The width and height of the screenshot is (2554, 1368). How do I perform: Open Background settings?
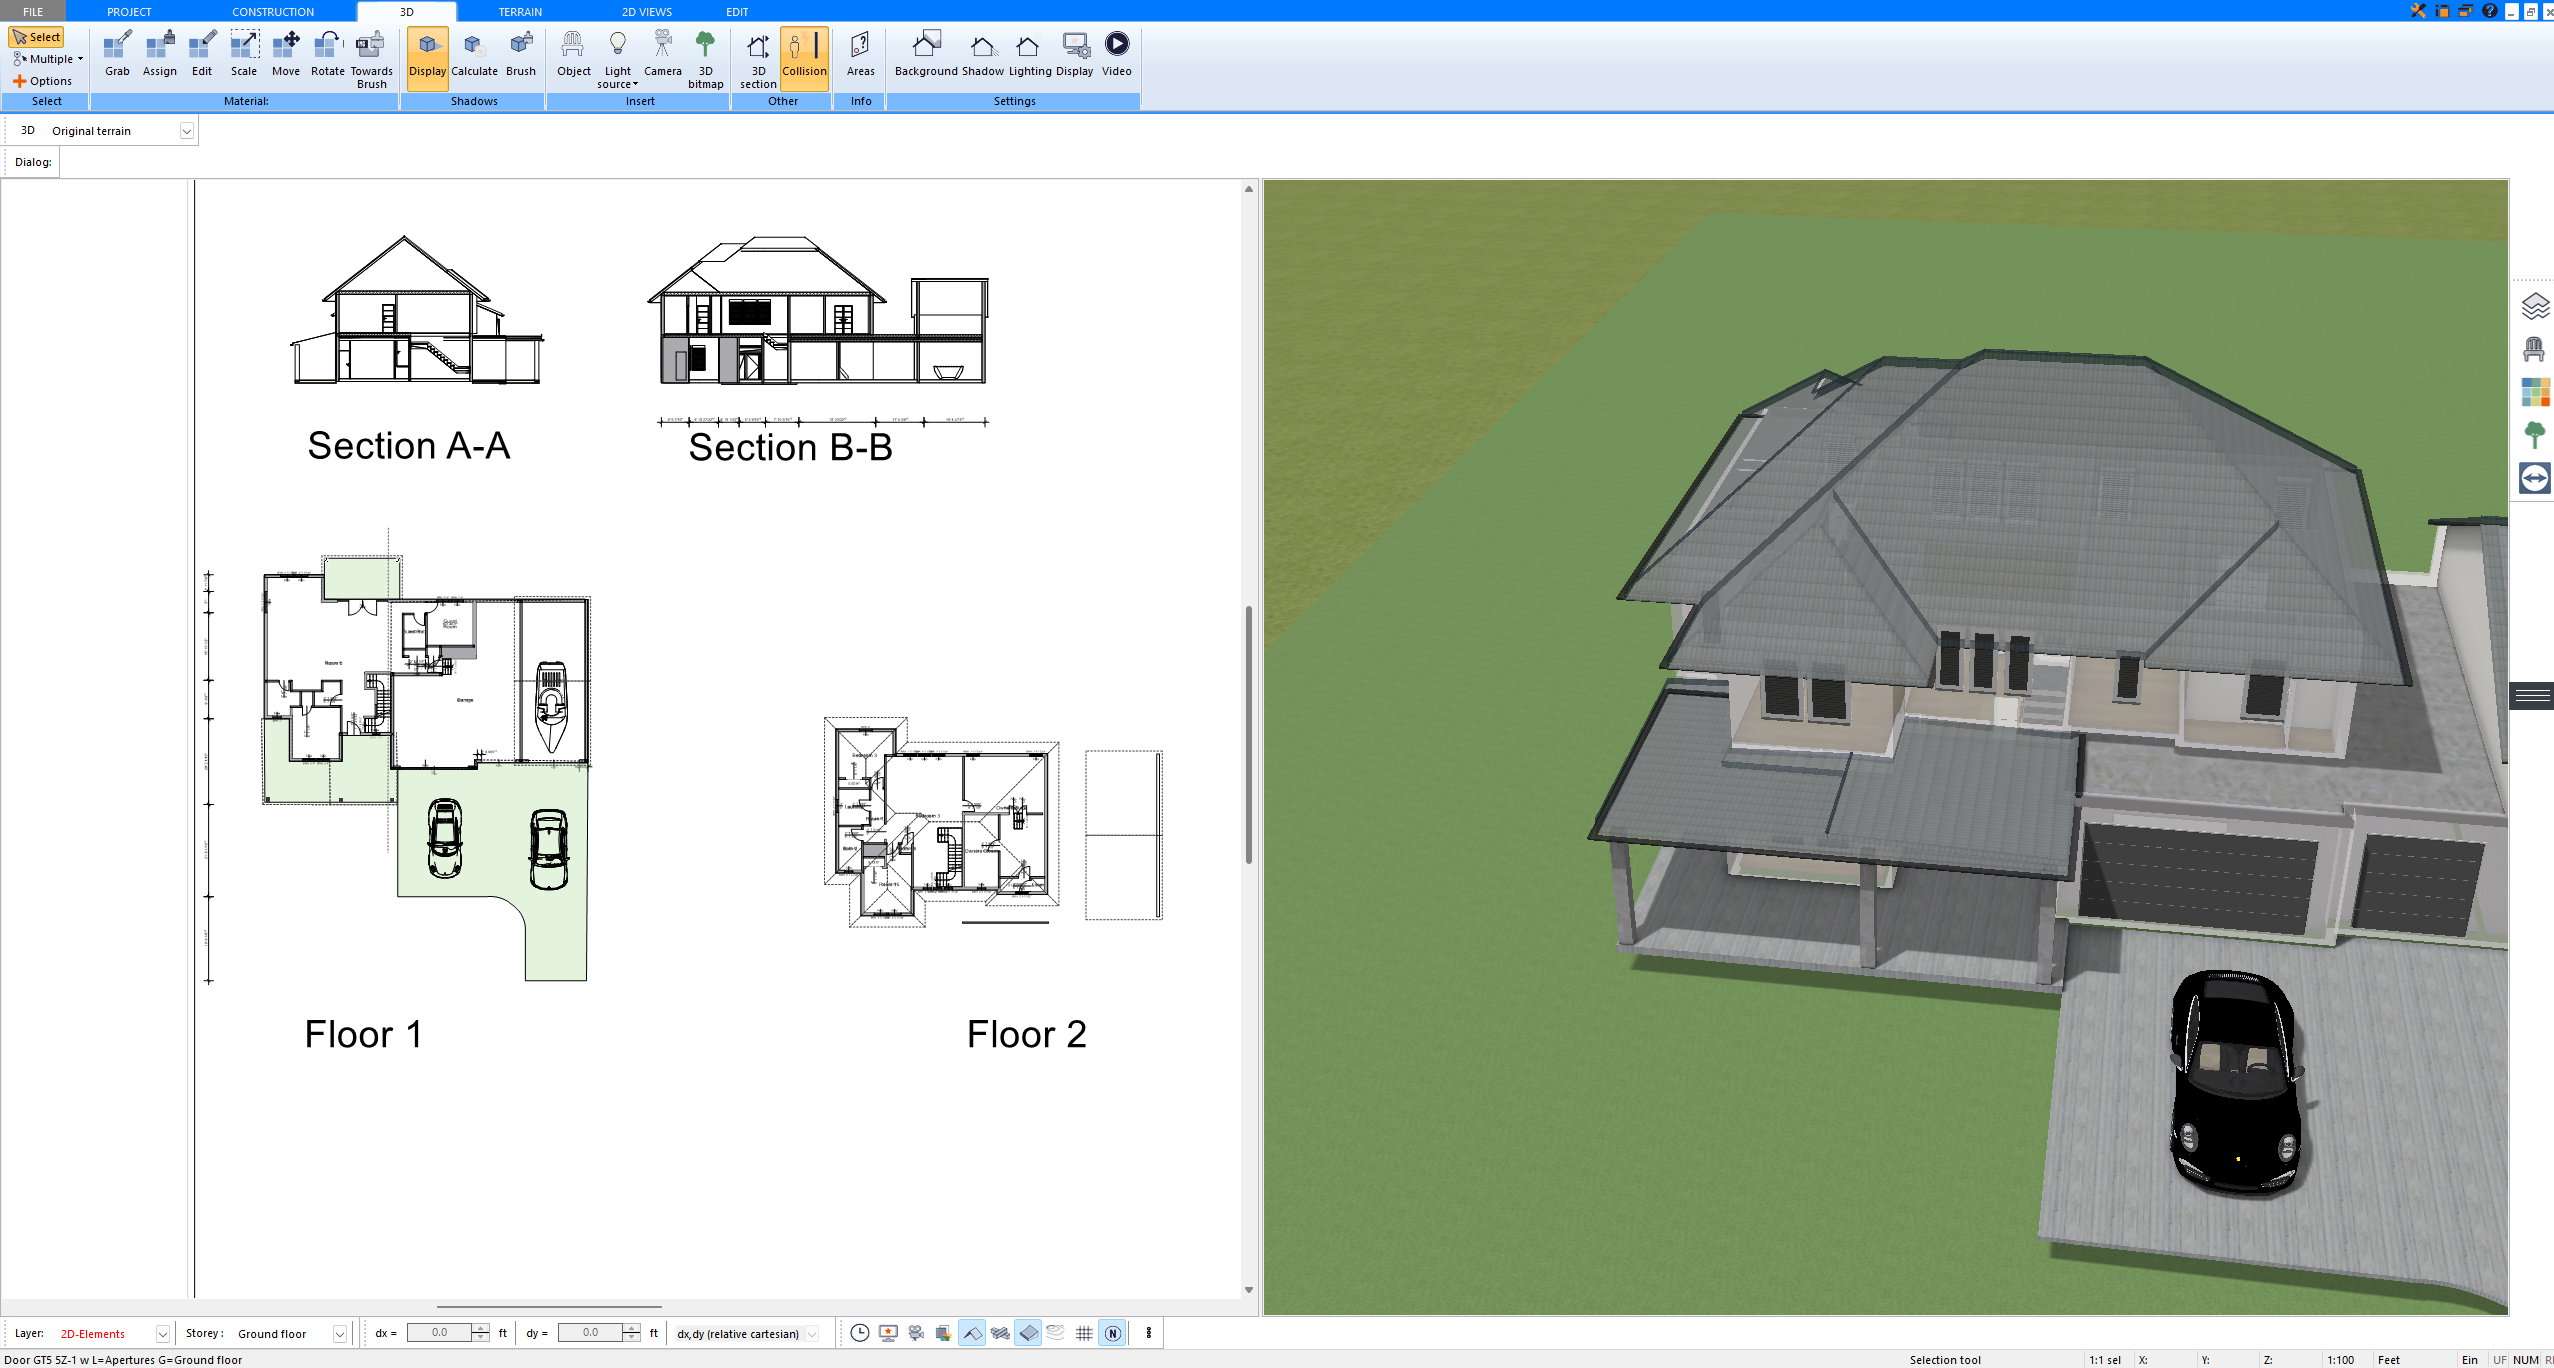(926, 54)
